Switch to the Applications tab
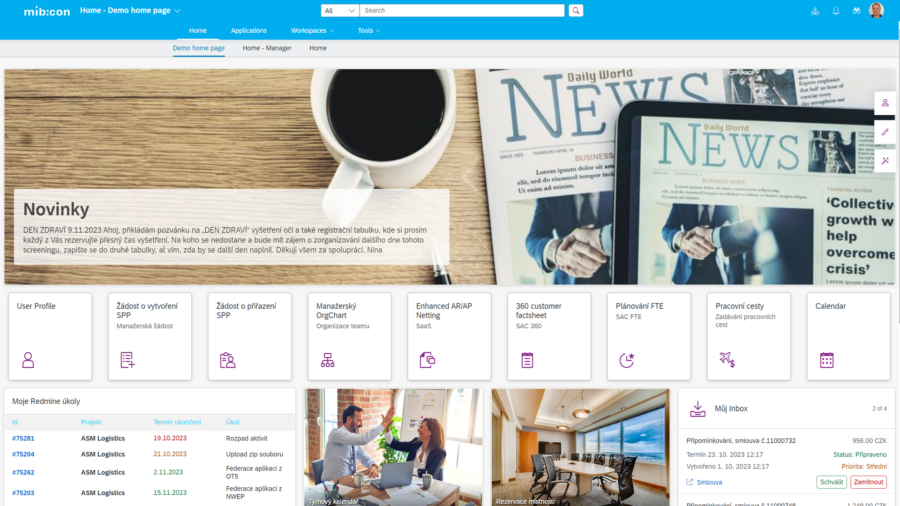 249,31
